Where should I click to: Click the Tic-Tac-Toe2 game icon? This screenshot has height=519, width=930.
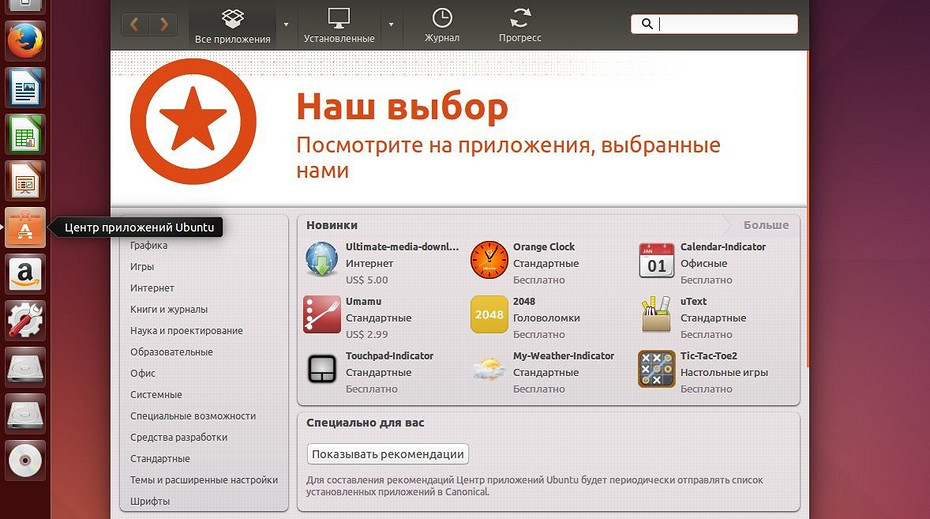point(656,369)
